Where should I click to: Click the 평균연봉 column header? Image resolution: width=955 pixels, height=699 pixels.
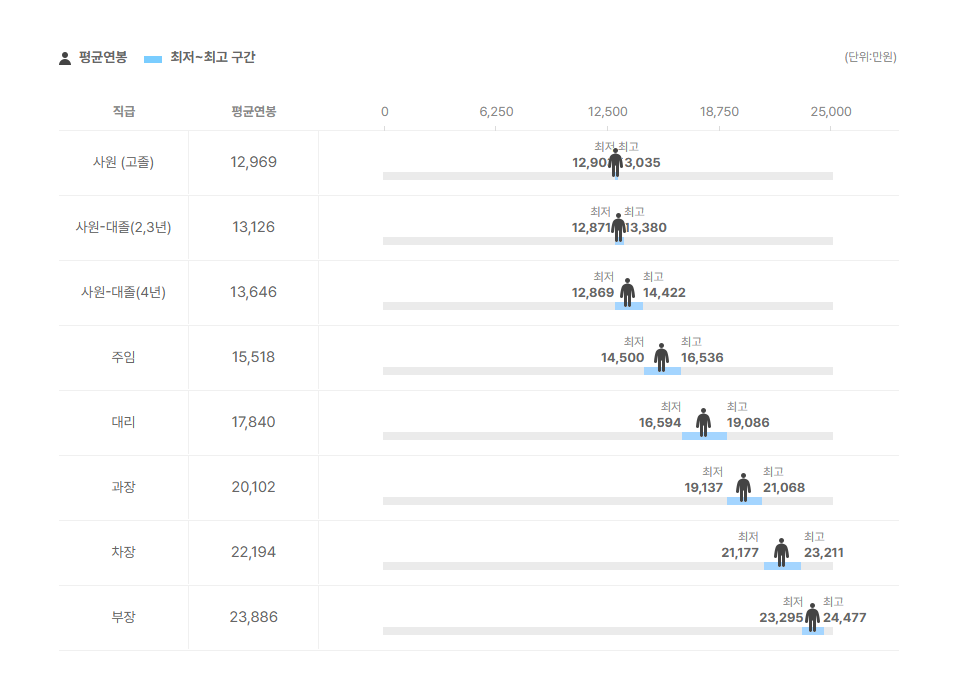[x=253, y=111]
